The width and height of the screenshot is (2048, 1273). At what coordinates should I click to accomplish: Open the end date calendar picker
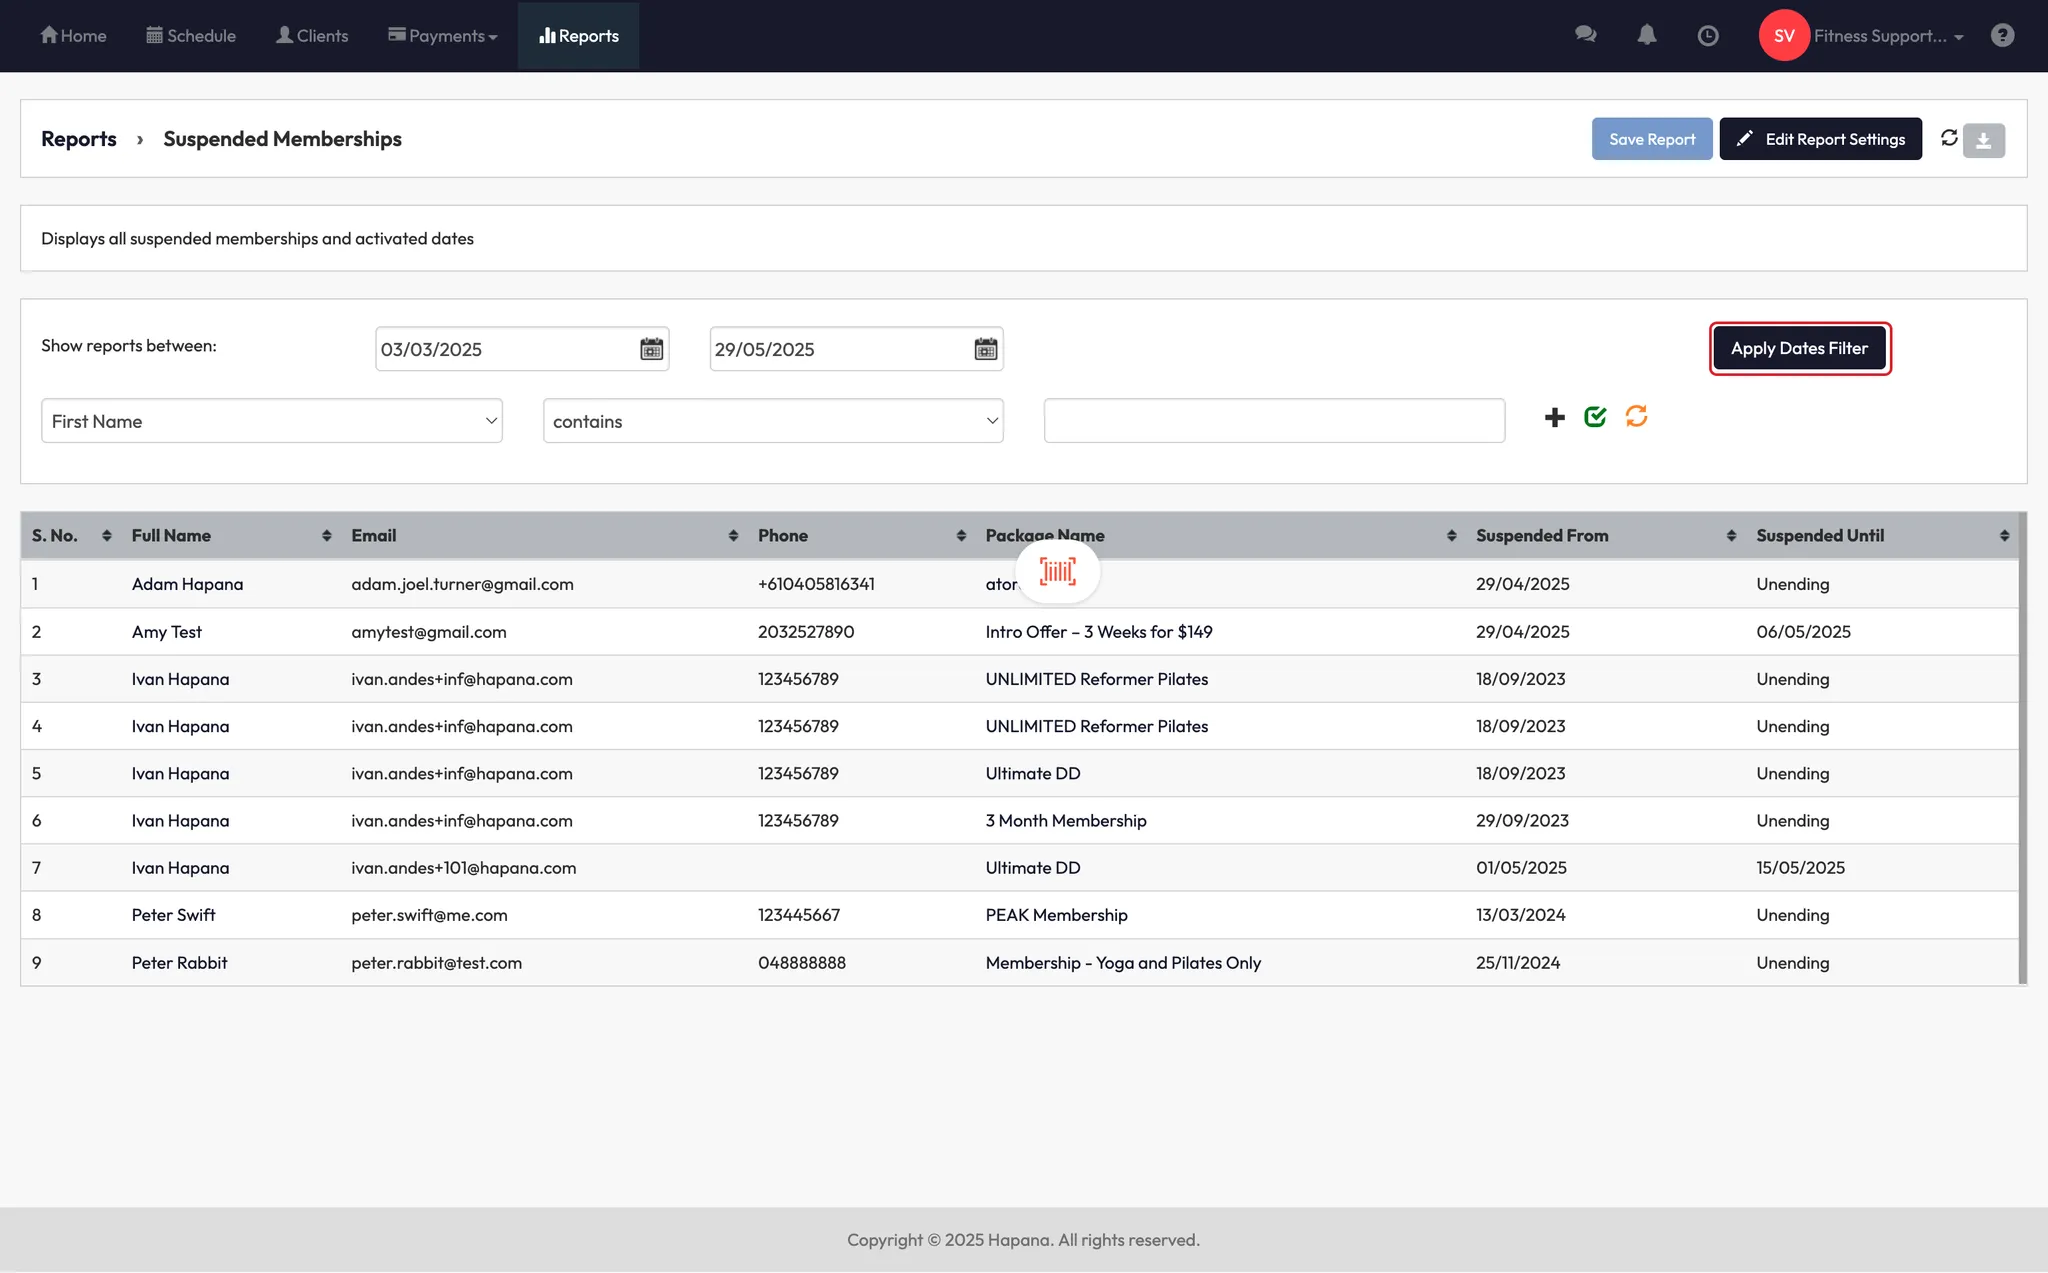tap(985, 349)
